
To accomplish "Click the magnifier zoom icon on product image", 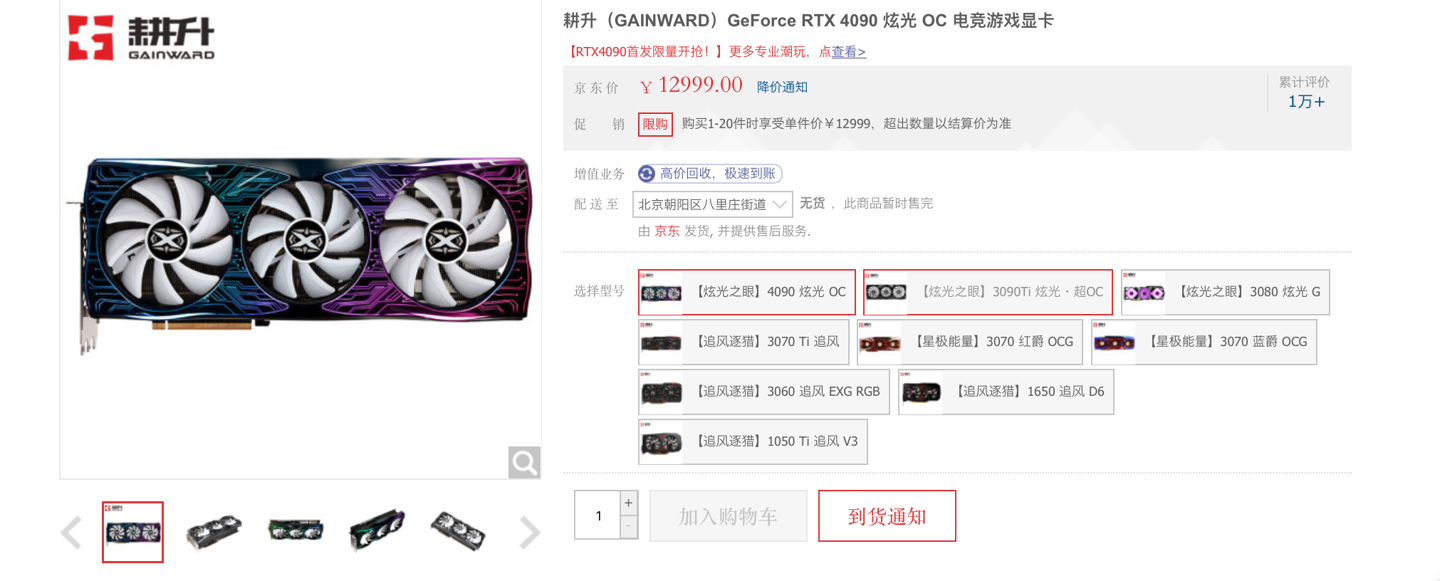I will [x=524, y=462].
